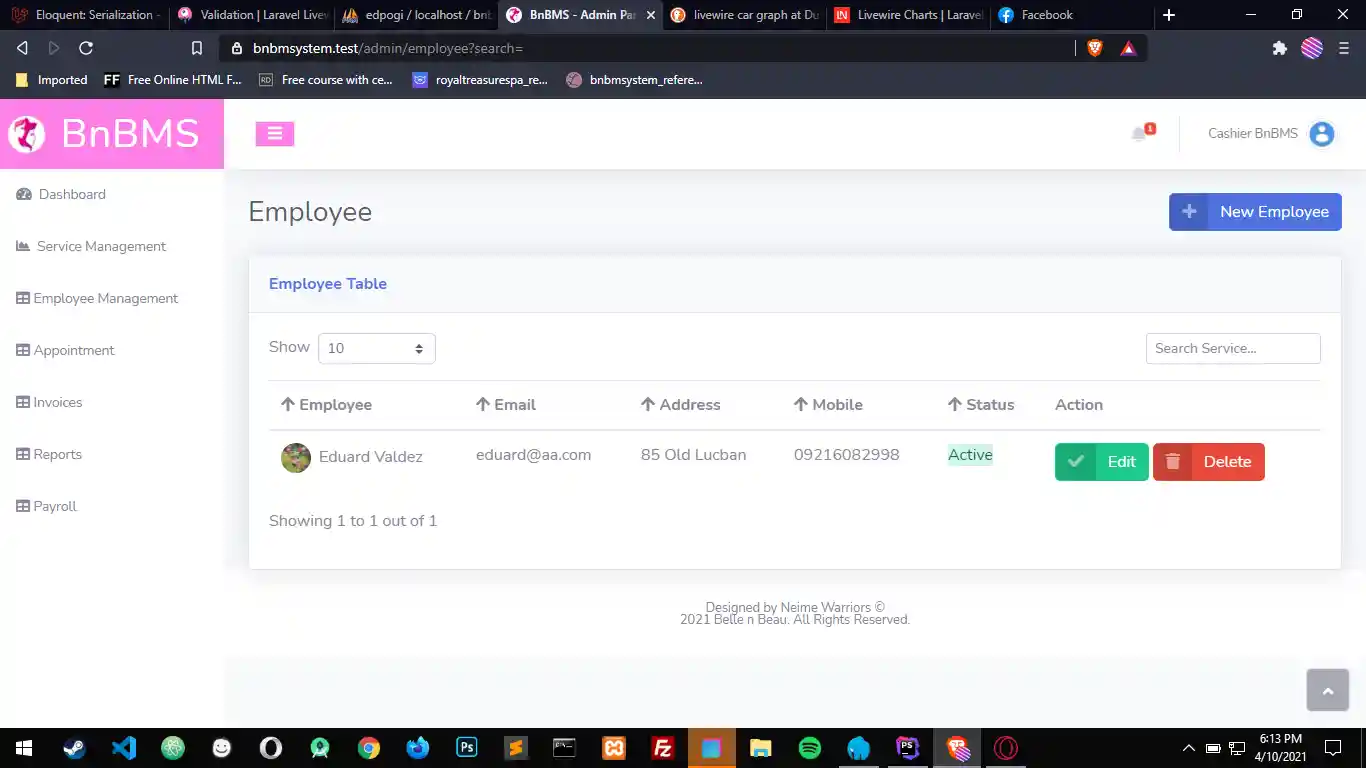Viewport: 1366px width, 768px height.
Task: Open Appointment in the sidebar
Action: click(65, 350)
